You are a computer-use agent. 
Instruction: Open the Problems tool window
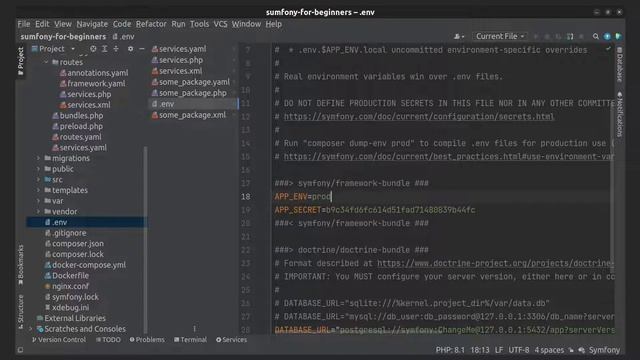tap(147, 340)
